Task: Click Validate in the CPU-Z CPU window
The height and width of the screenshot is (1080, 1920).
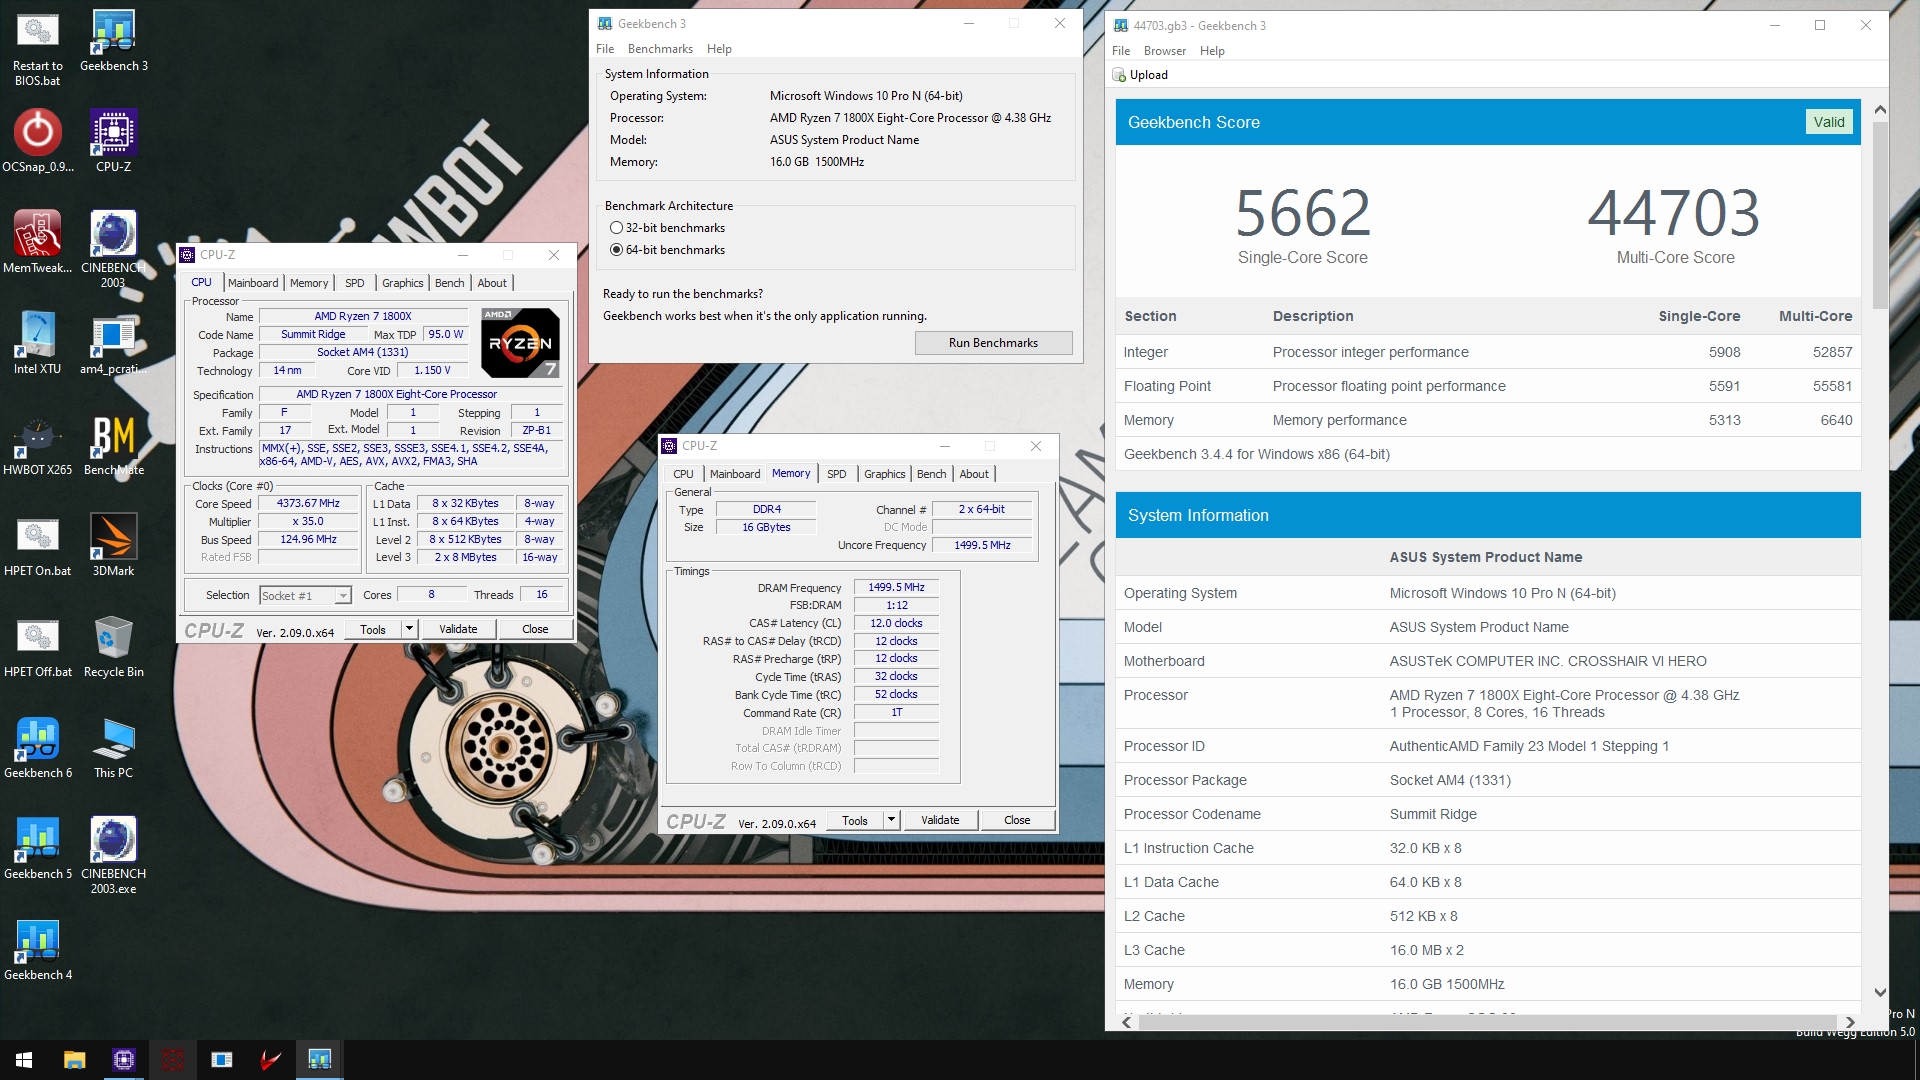Action: [458, 629]
